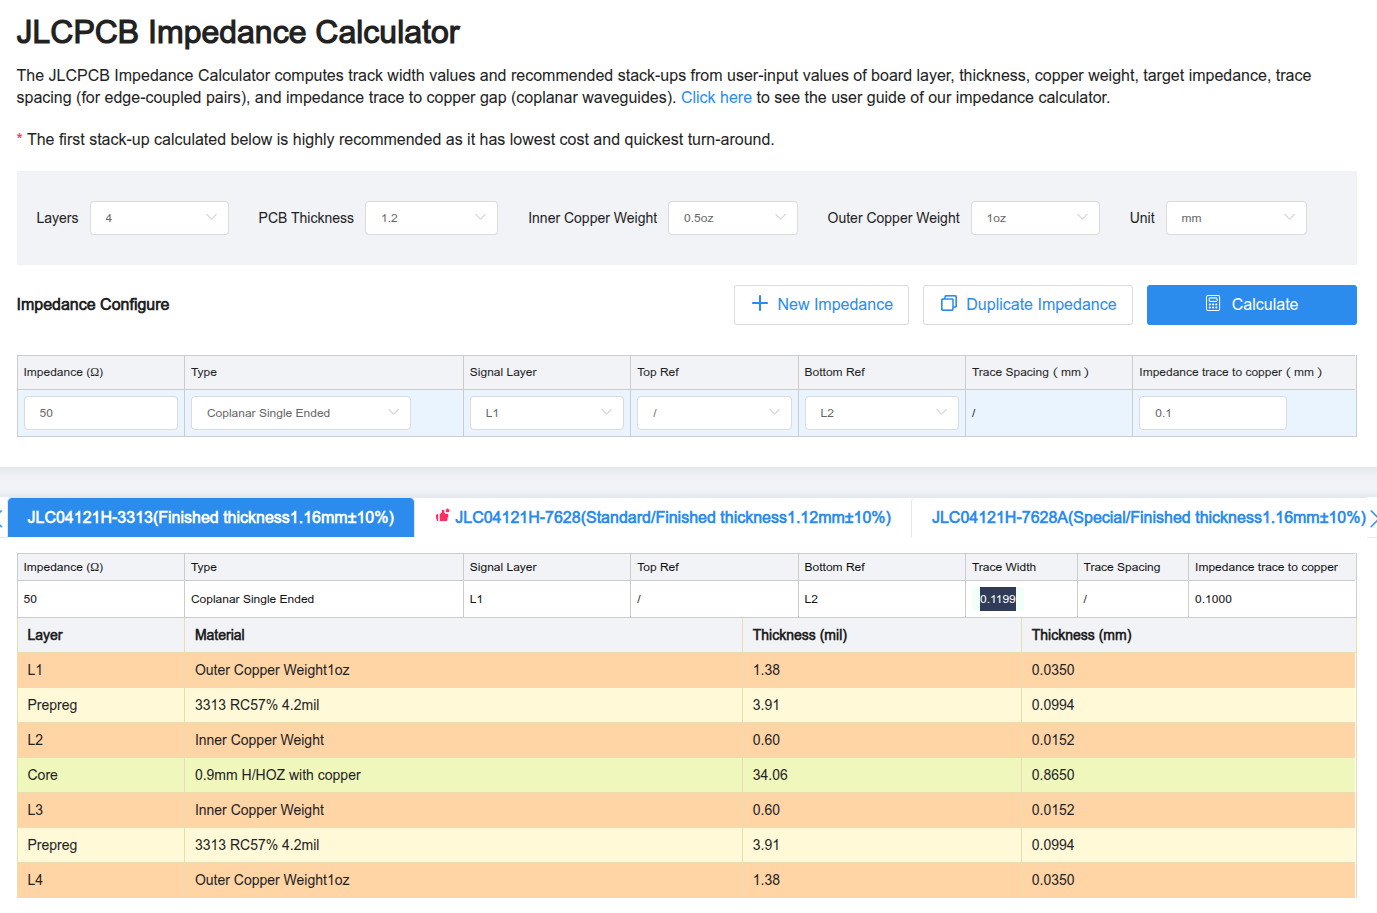Focus the impedance trace to copper field
This screenshot has height=913, width=1377.
tap(1213, 413)
